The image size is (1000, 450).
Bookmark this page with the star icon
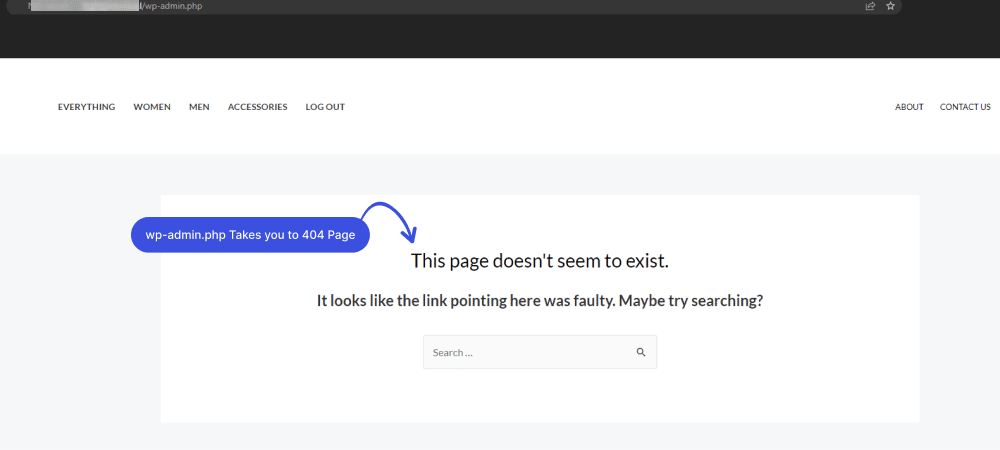click(890, 6)
